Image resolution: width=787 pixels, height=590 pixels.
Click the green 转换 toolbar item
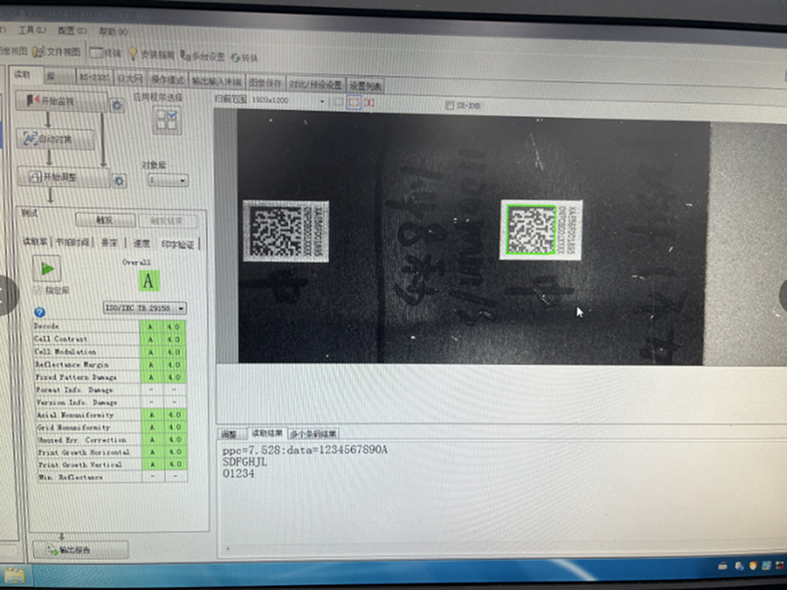[244, 58]
